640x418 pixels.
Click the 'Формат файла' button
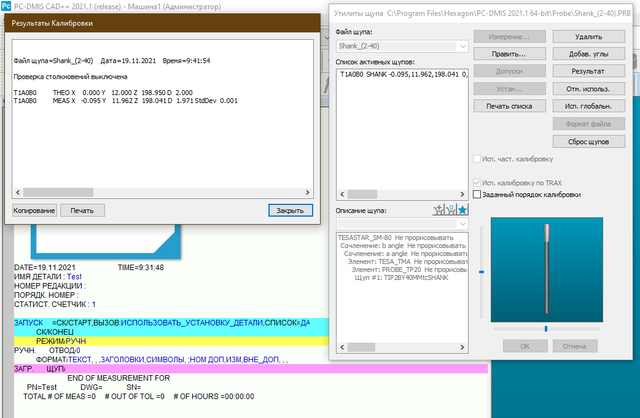click(589, 124)
